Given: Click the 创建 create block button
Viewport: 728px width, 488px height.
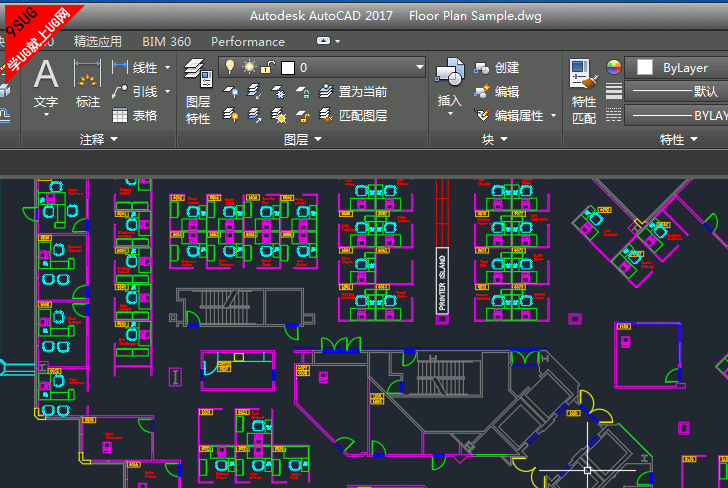Looking at the screenshot, I should pos(496,68).
